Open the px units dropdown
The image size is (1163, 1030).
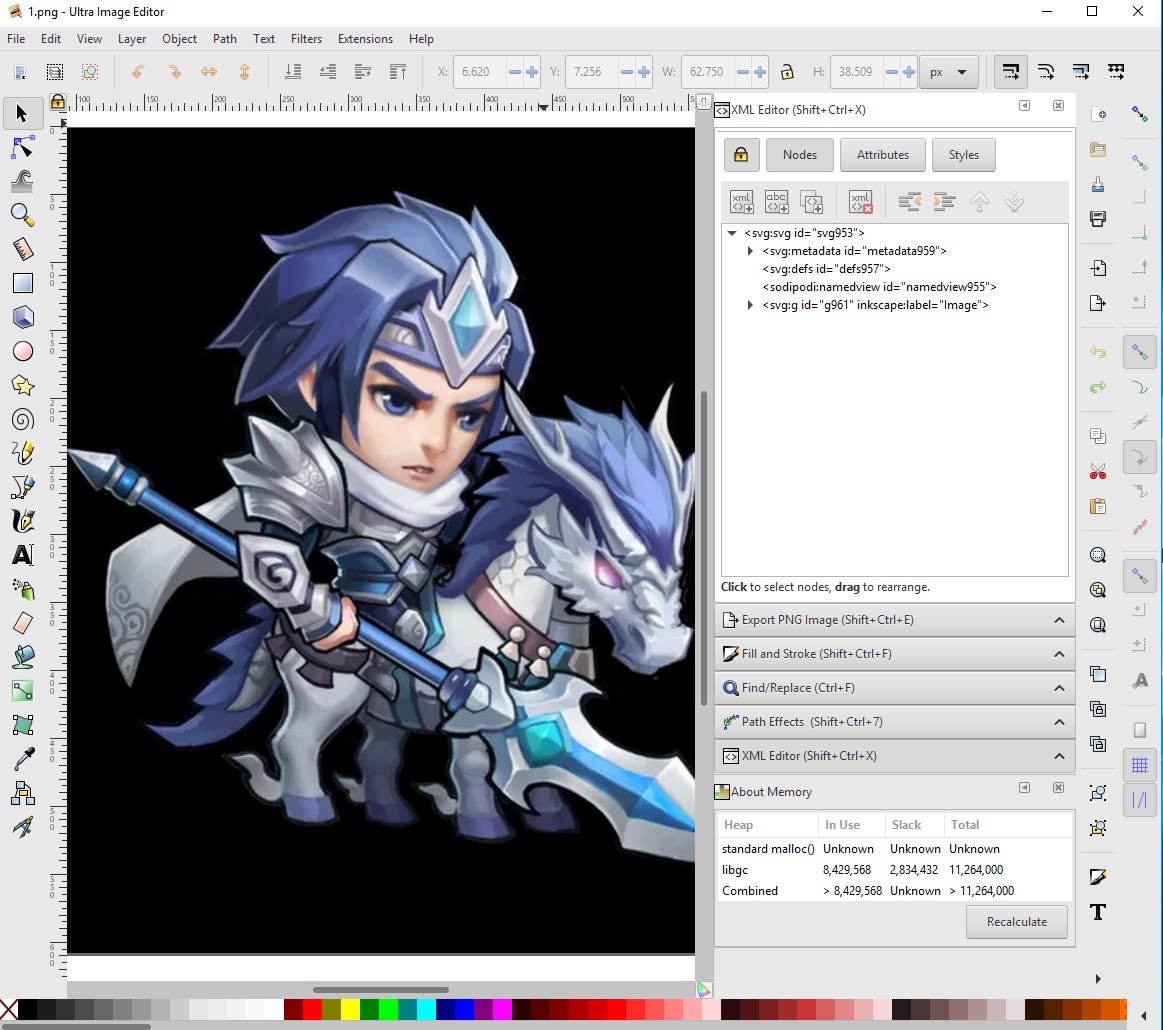pyautogui.click(x=948, y=72)
